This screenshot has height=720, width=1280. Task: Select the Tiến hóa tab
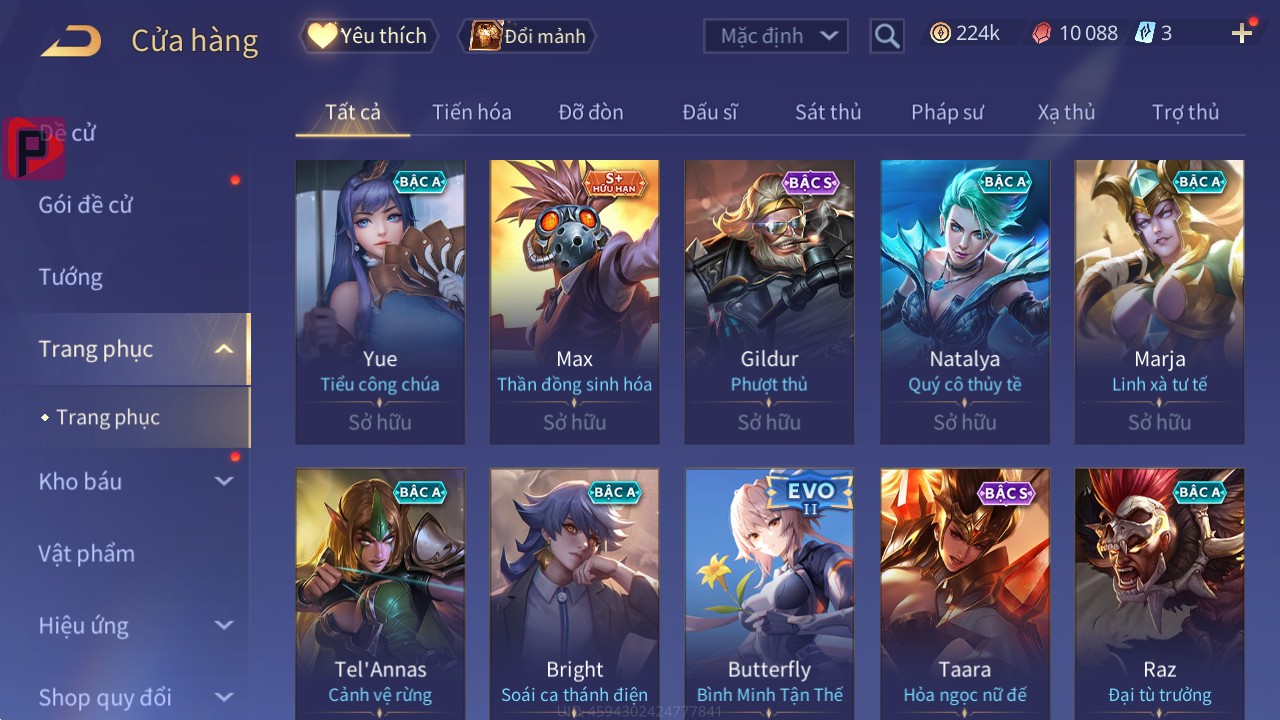(x=472, y=112)
